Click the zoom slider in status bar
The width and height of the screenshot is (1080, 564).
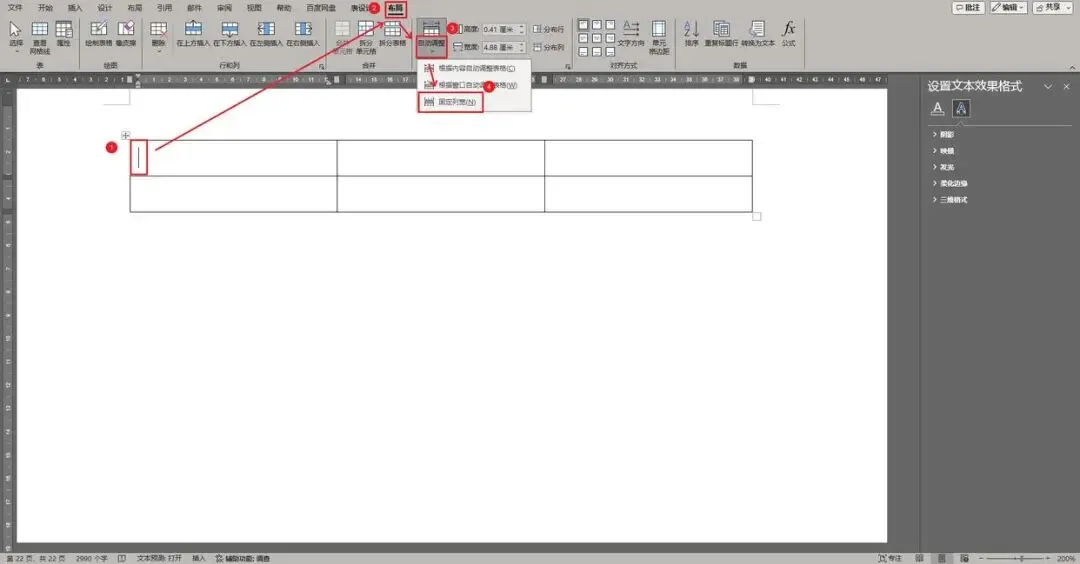1017,558
